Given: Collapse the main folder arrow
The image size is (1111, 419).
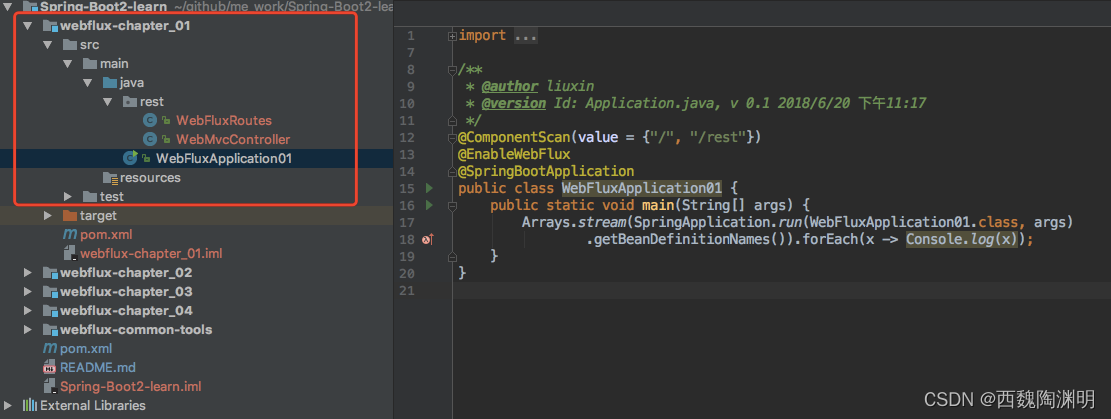Looking at the screenshot, I should point(68,64).
